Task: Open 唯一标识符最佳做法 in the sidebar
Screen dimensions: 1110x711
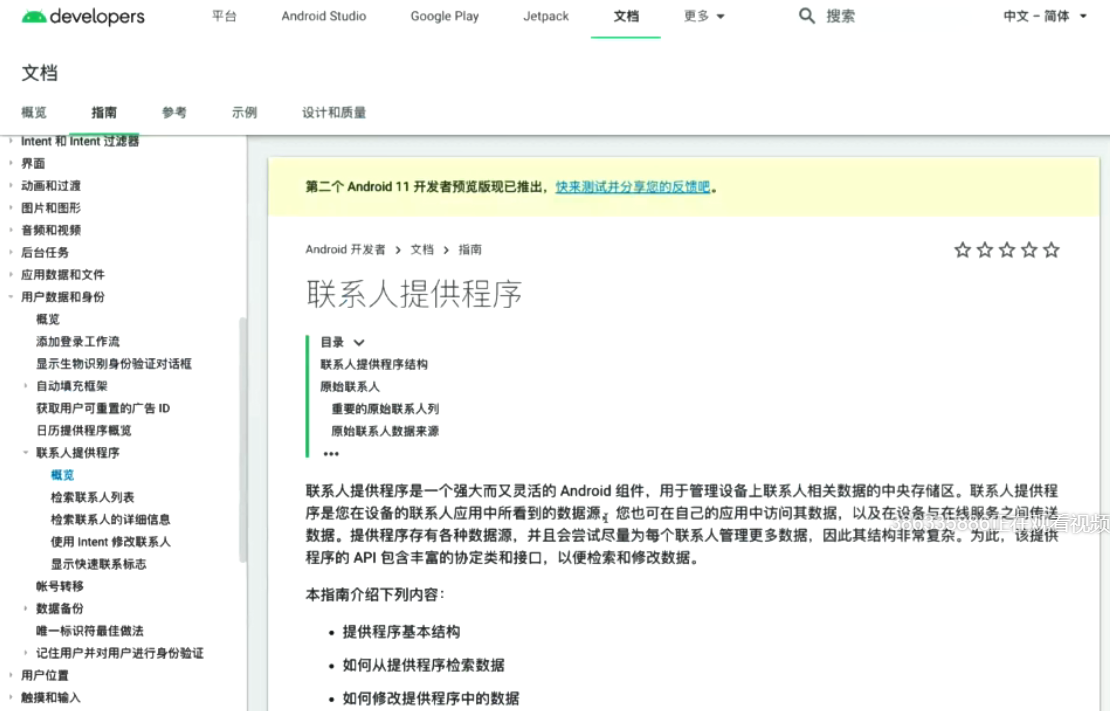Action: tap(90, 630)
